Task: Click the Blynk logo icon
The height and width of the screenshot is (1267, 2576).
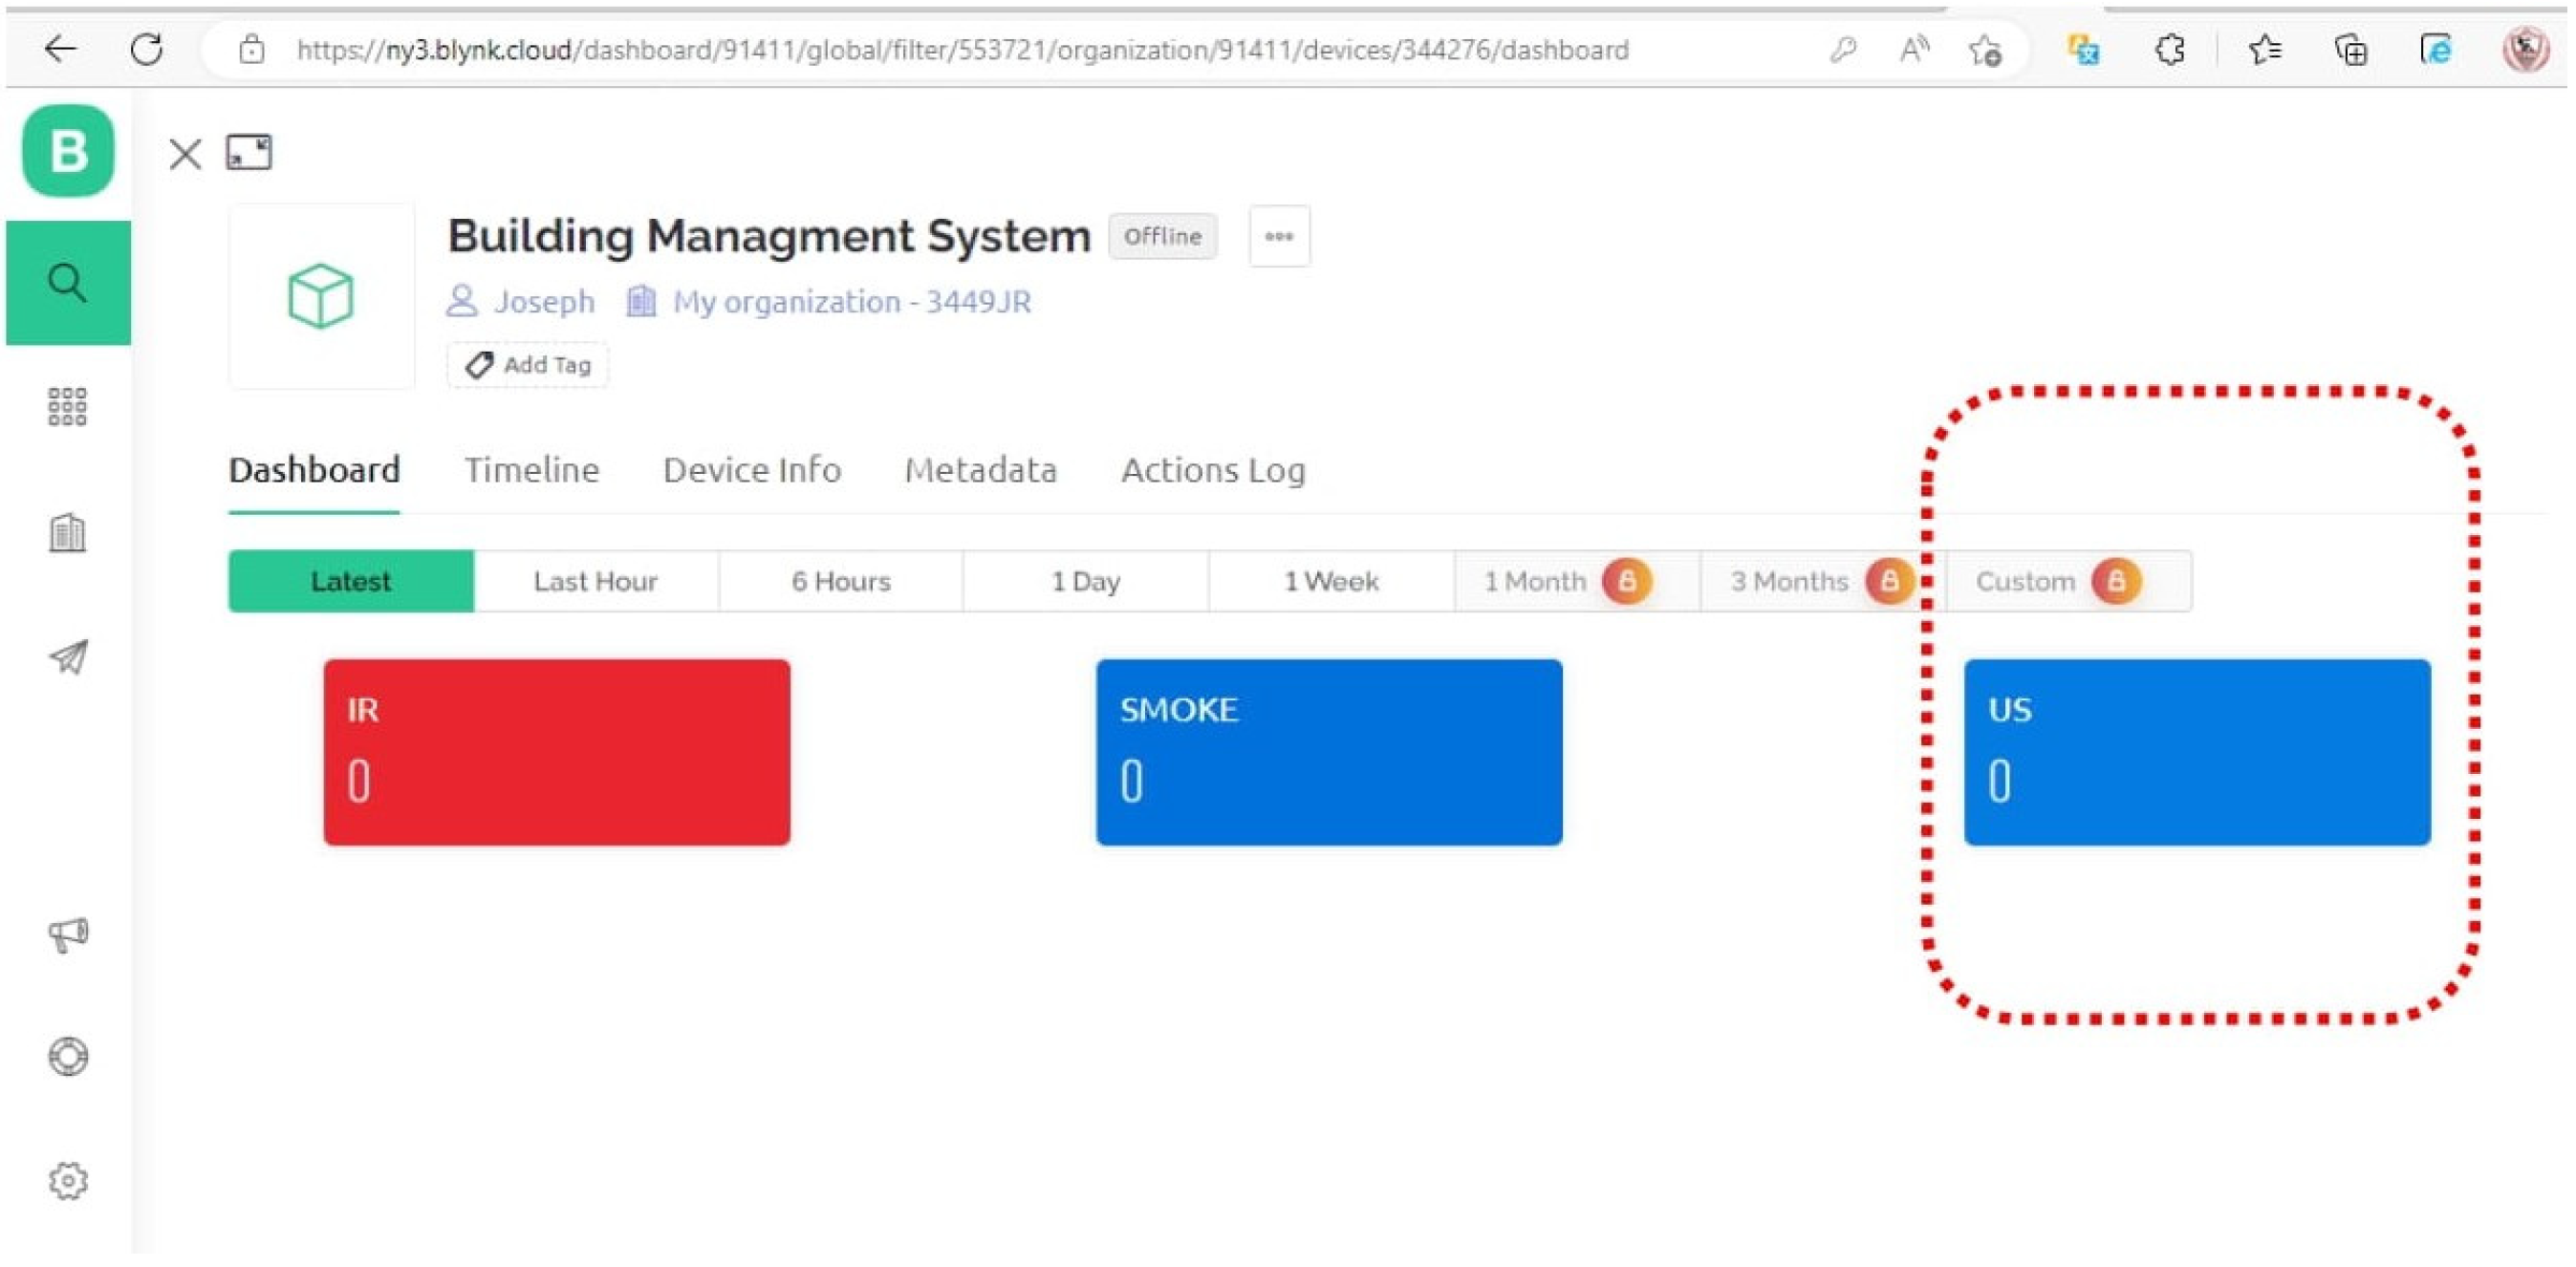Action: point(68,151)
